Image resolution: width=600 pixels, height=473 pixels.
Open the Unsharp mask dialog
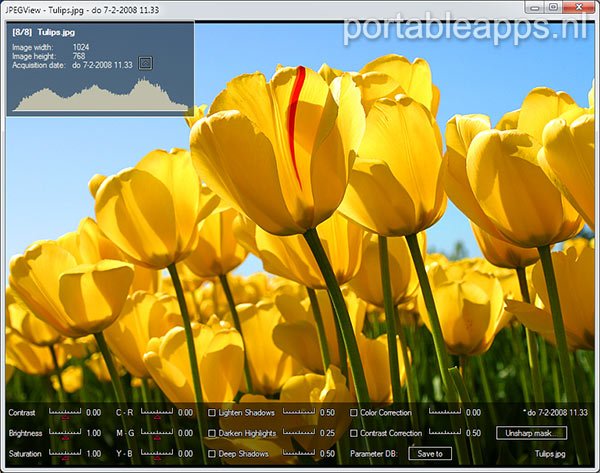[531, 433]
